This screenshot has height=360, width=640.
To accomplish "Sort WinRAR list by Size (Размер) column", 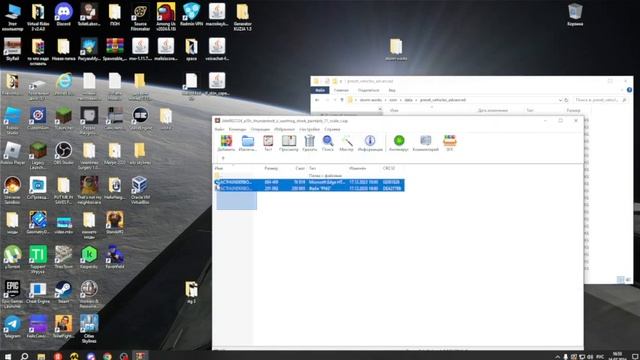I will (x=271, y=168).
